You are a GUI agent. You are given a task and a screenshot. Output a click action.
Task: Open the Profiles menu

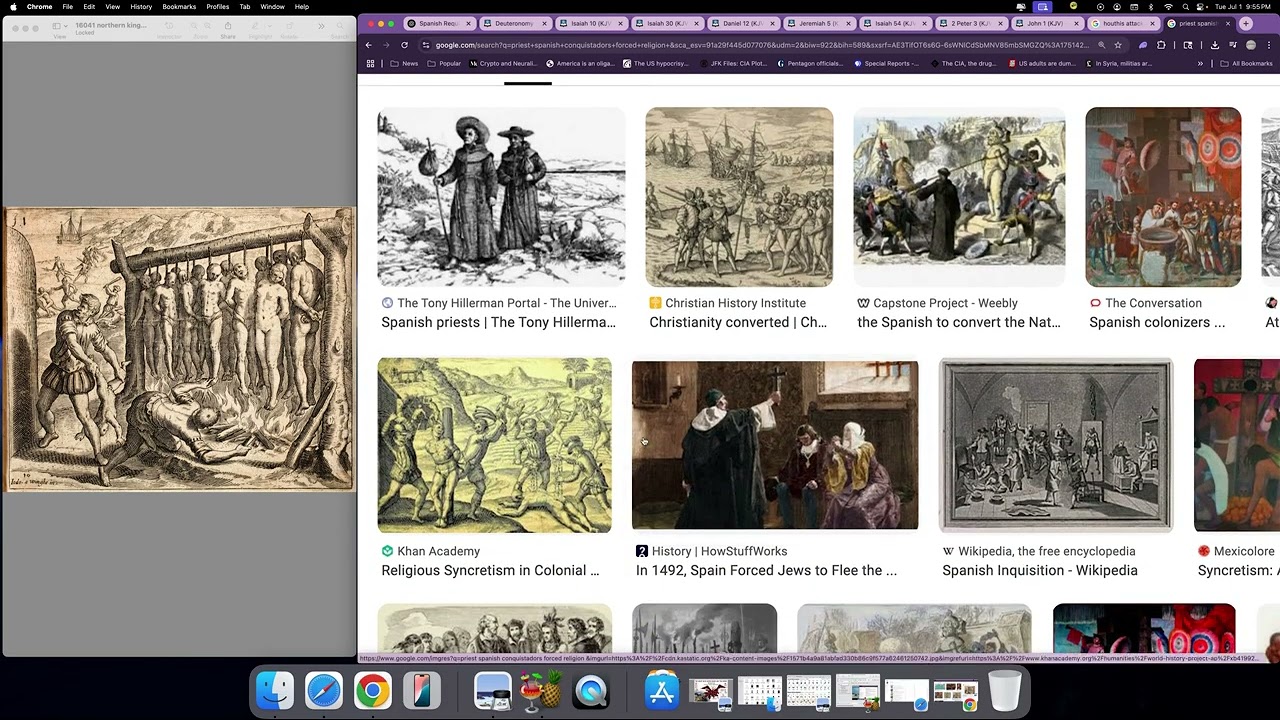217,7
